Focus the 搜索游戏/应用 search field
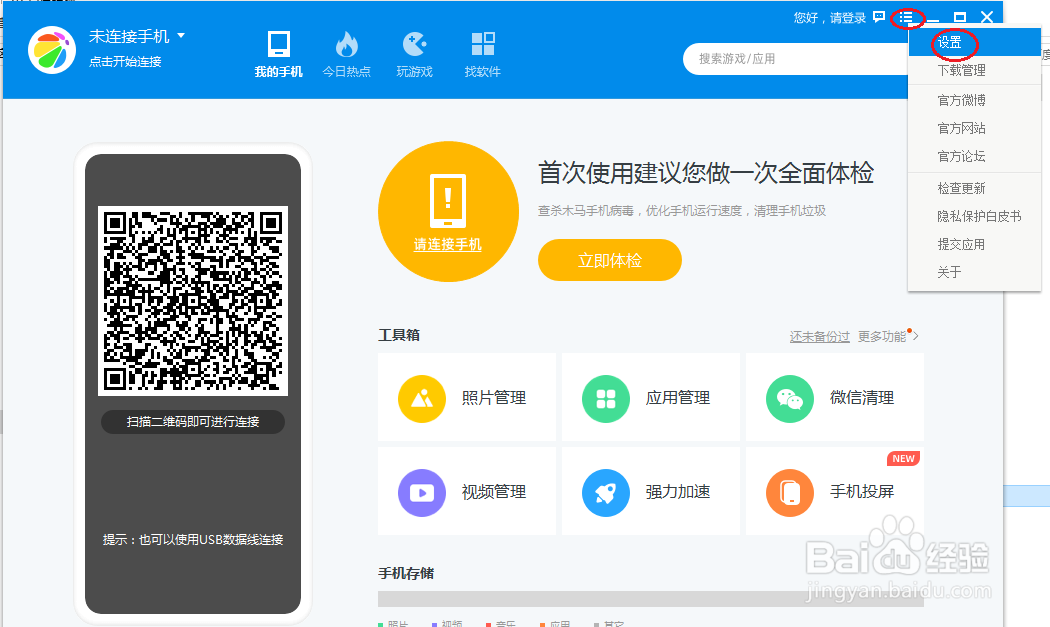Viewport: 1050px width, 627px height. [796, 59]
